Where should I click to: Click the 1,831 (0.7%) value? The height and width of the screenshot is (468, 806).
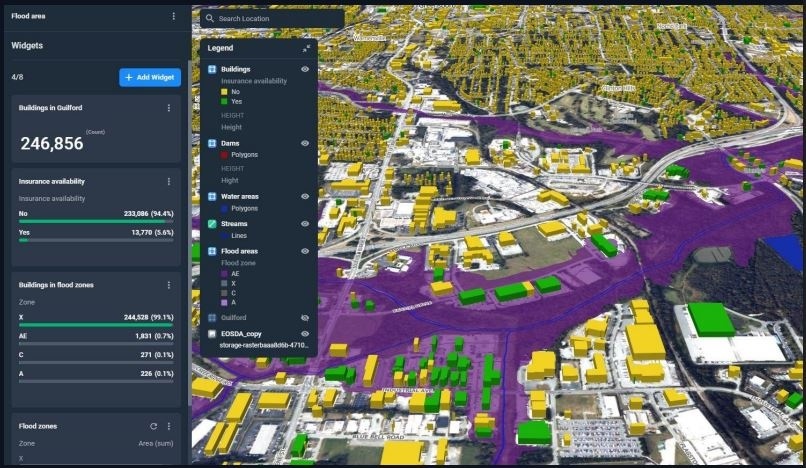(x=154, y=336)
